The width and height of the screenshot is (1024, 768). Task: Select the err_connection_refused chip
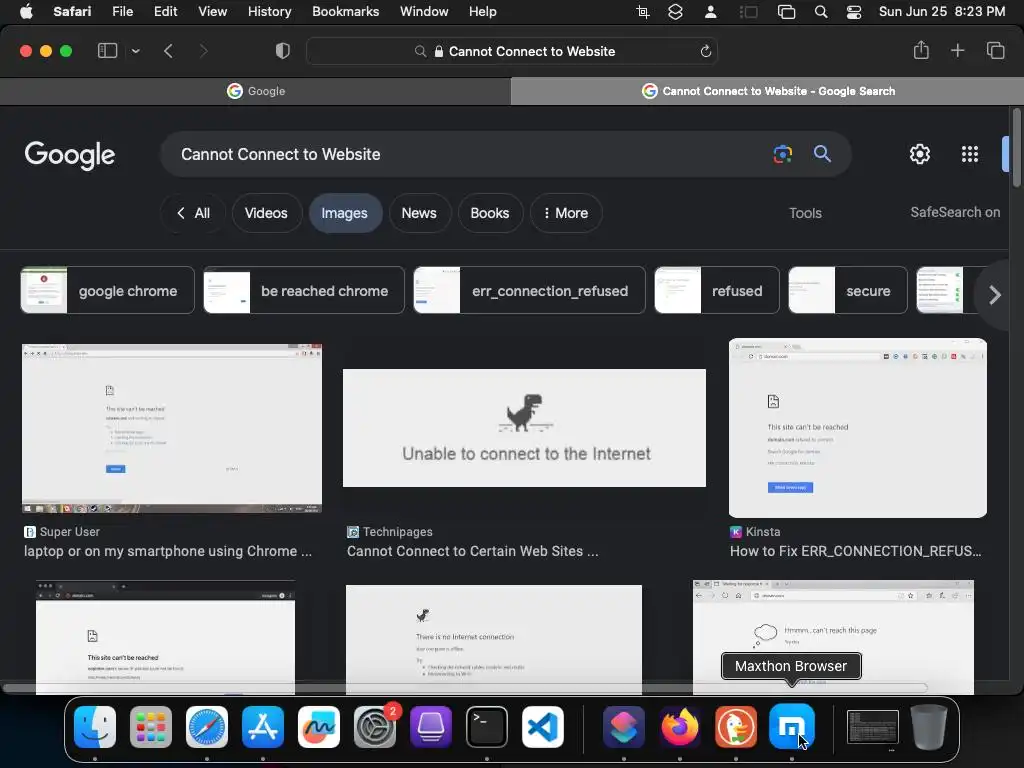529,290
